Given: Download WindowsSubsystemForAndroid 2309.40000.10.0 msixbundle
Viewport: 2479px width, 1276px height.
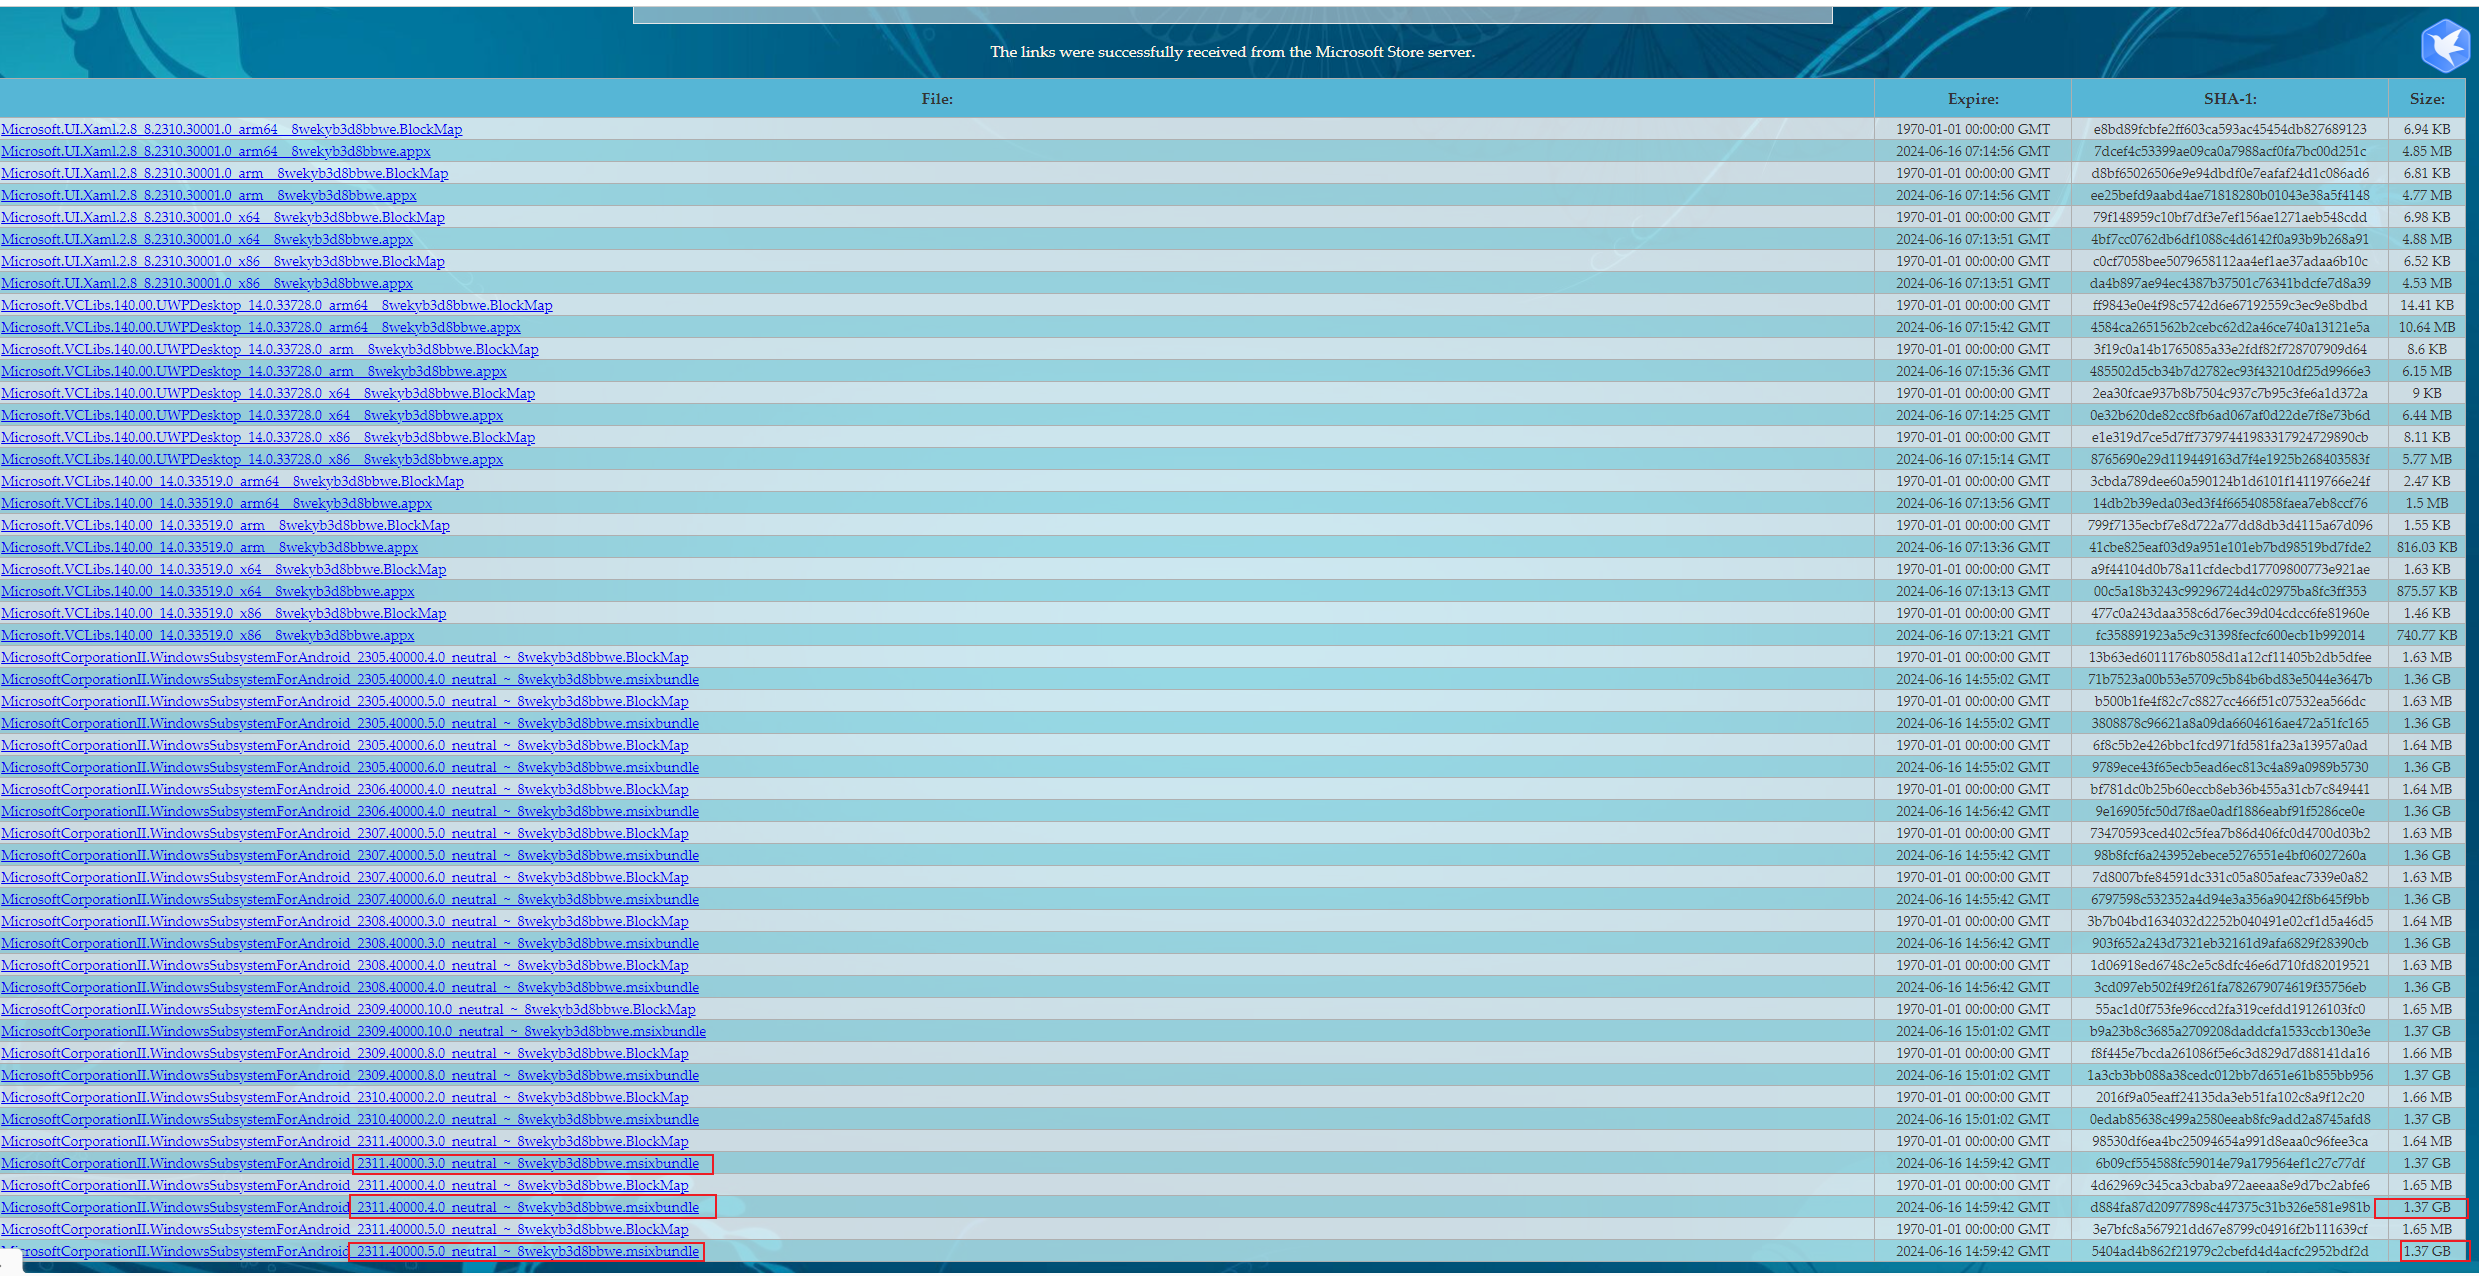Looking at the screenshot, I should point(353,1031).
